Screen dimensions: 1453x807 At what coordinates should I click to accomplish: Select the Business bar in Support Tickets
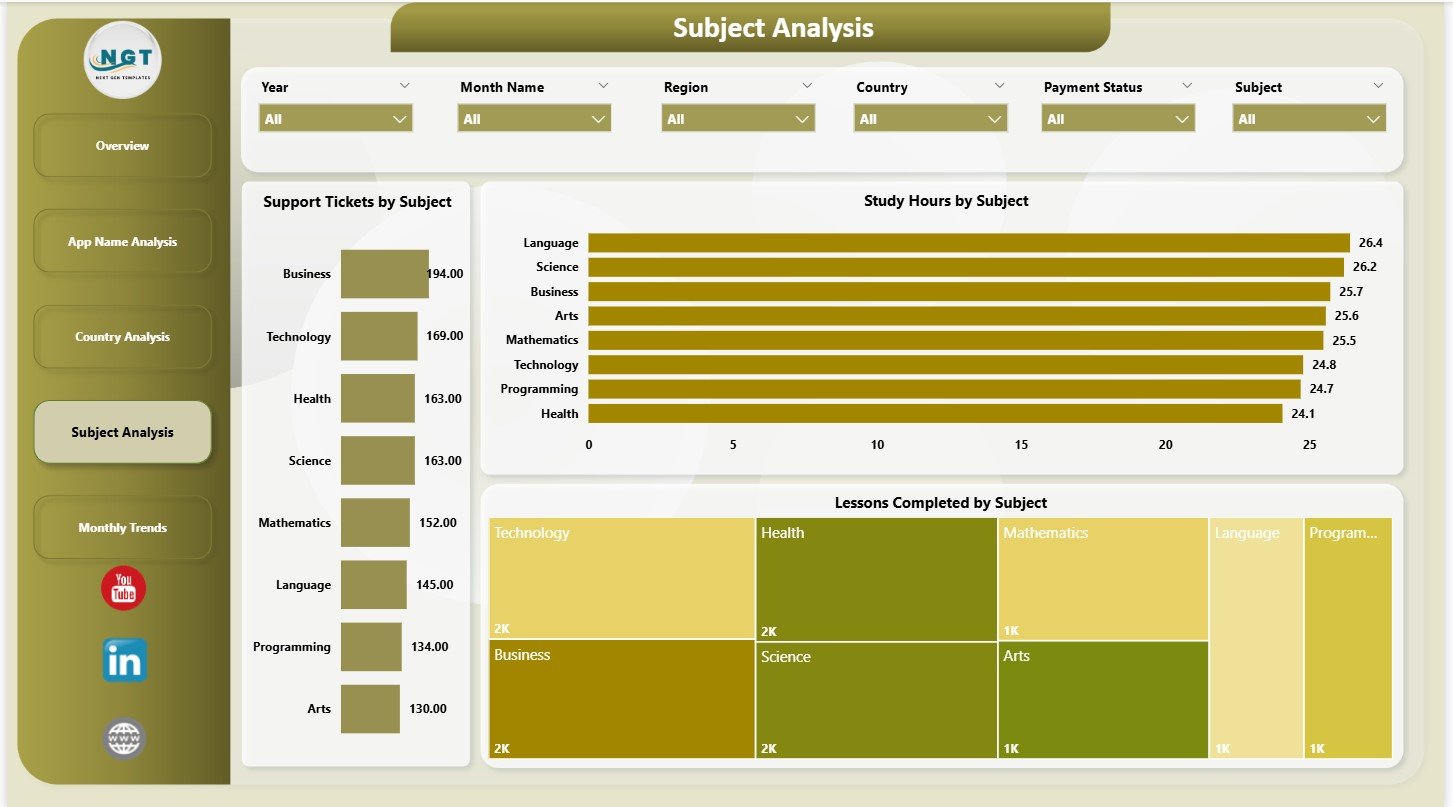coord(385,273)
